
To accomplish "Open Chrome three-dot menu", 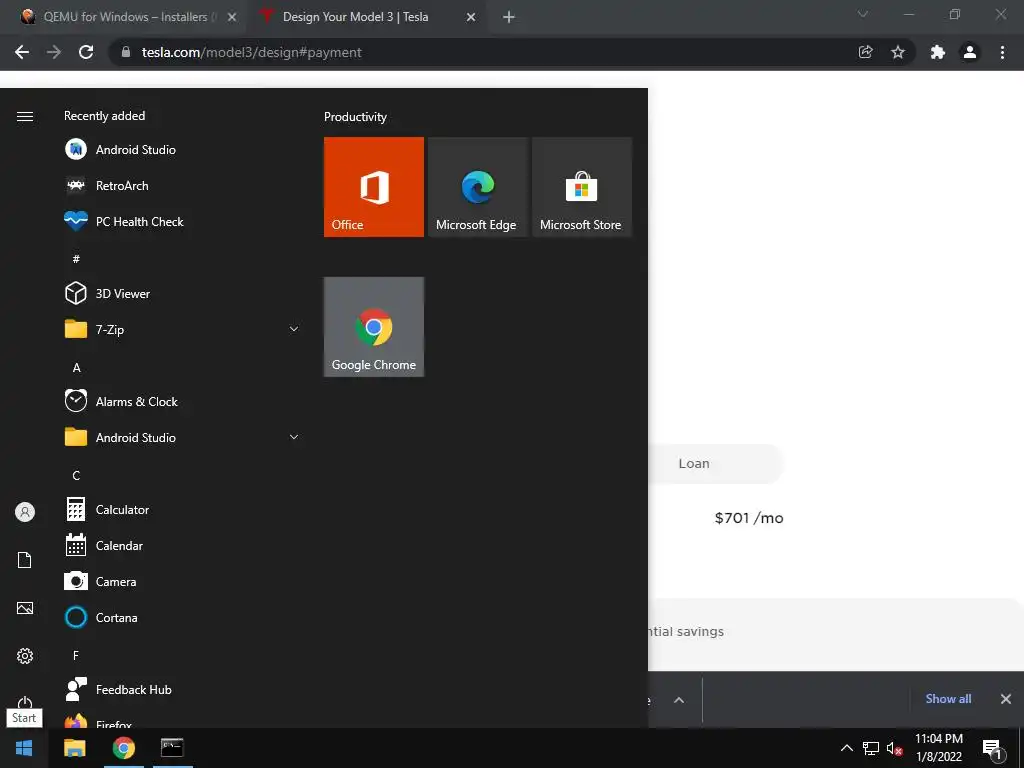I will click(1002, 52).
